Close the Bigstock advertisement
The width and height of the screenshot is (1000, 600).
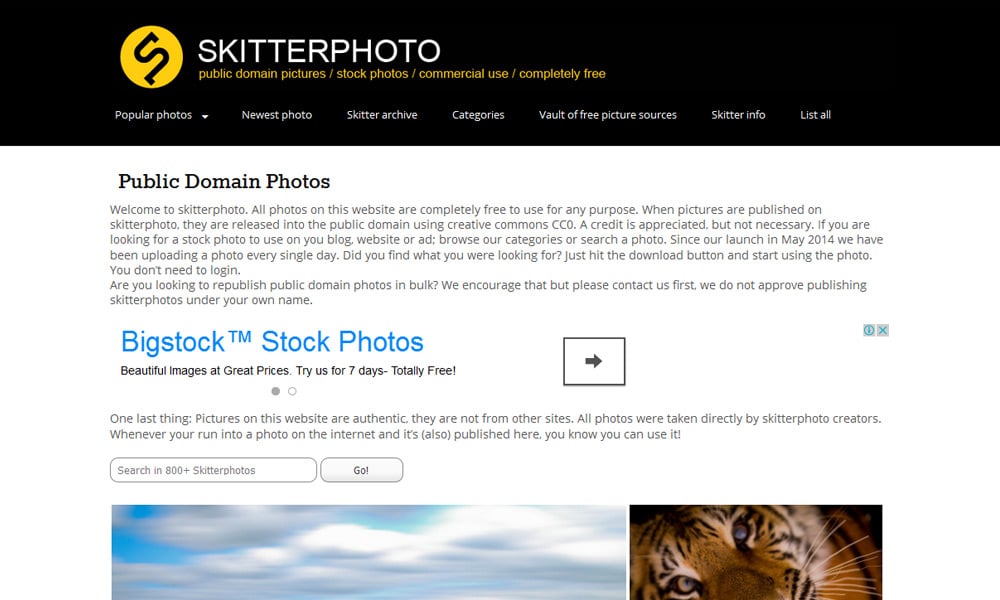point(883,330)
